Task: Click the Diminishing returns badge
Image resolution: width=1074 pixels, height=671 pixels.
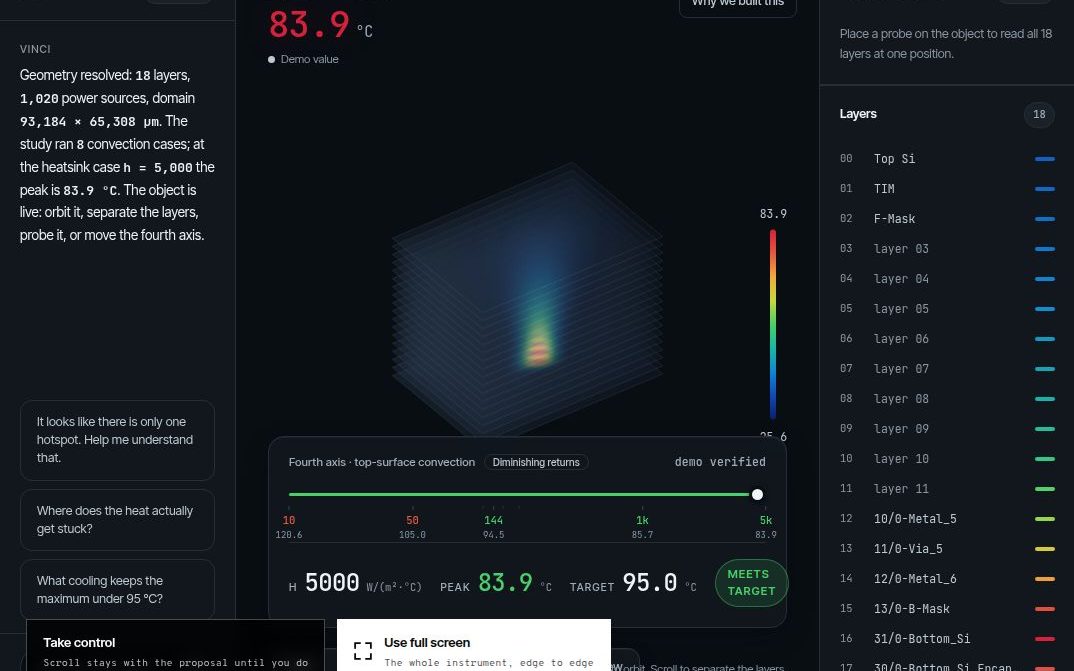Action: coord(536,462)
